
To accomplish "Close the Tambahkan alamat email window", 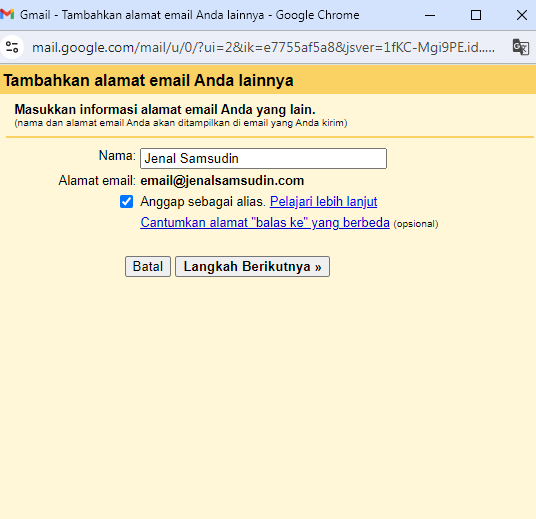I will click(x=522, y=15).
